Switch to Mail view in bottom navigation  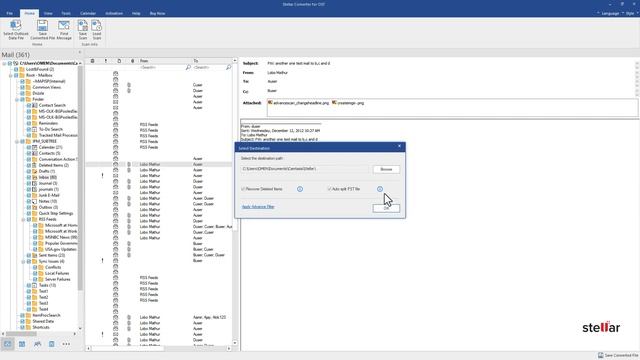pos(7,344)
